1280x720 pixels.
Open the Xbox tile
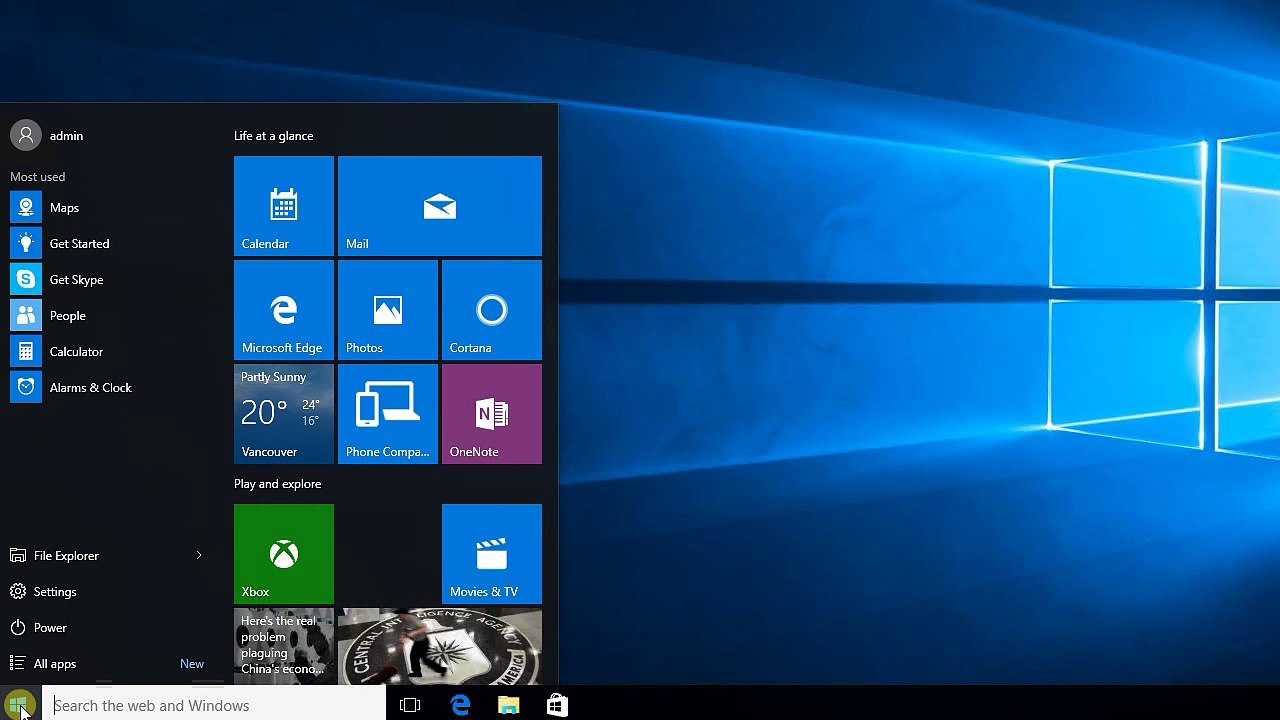(284, 554)
